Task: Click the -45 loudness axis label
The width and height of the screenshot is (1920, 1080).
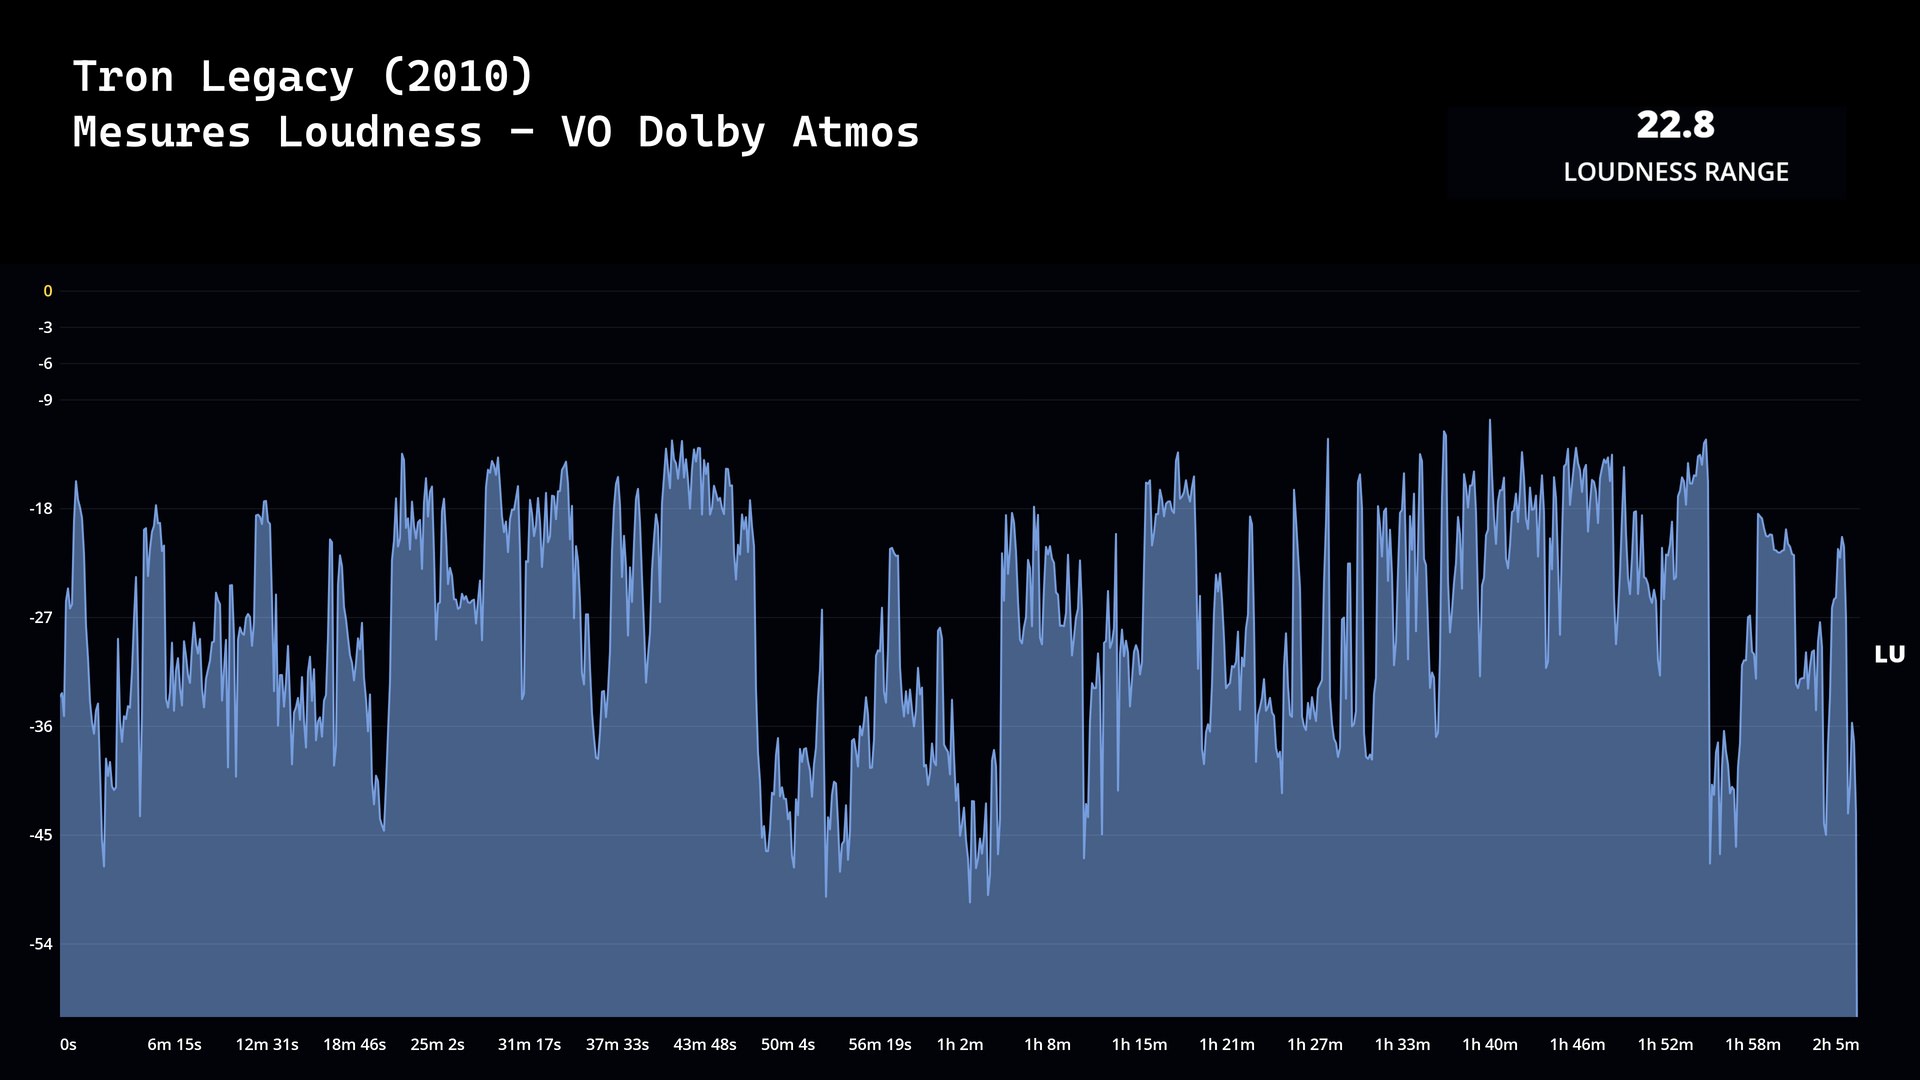Action: click(x=41, y=835)
